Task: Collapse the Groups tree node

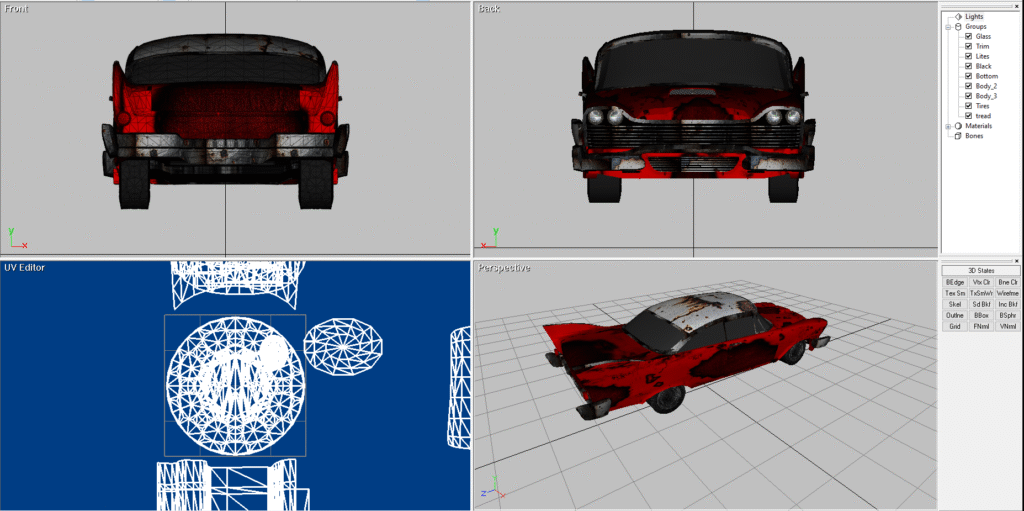Action: point(948,26)
